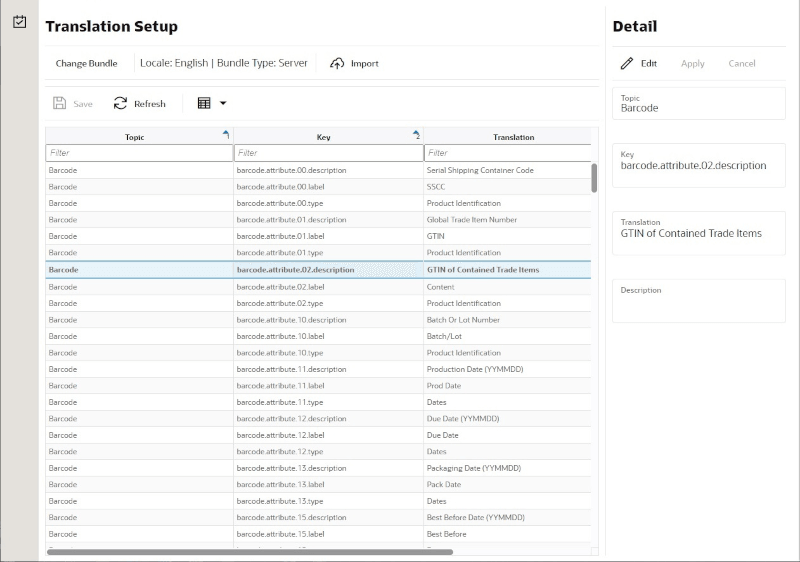Select row barcode.attribute.02.type
This screenshot has width=800, height=562.
click(318, 303)
